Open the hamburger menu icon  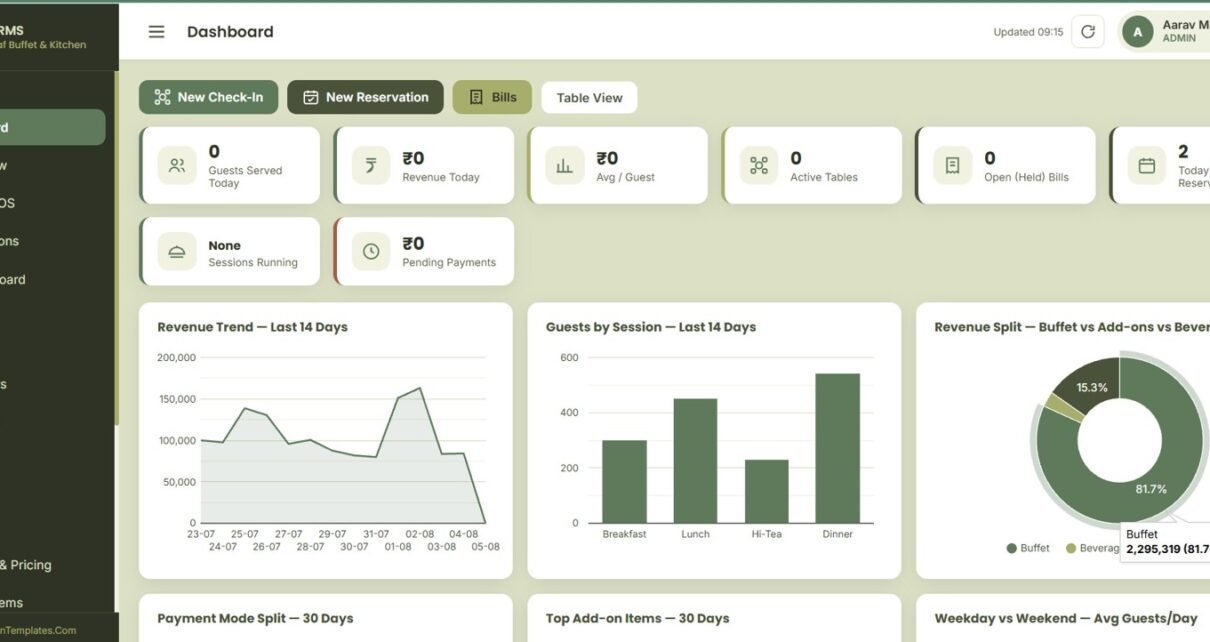(x=156, y=32)
